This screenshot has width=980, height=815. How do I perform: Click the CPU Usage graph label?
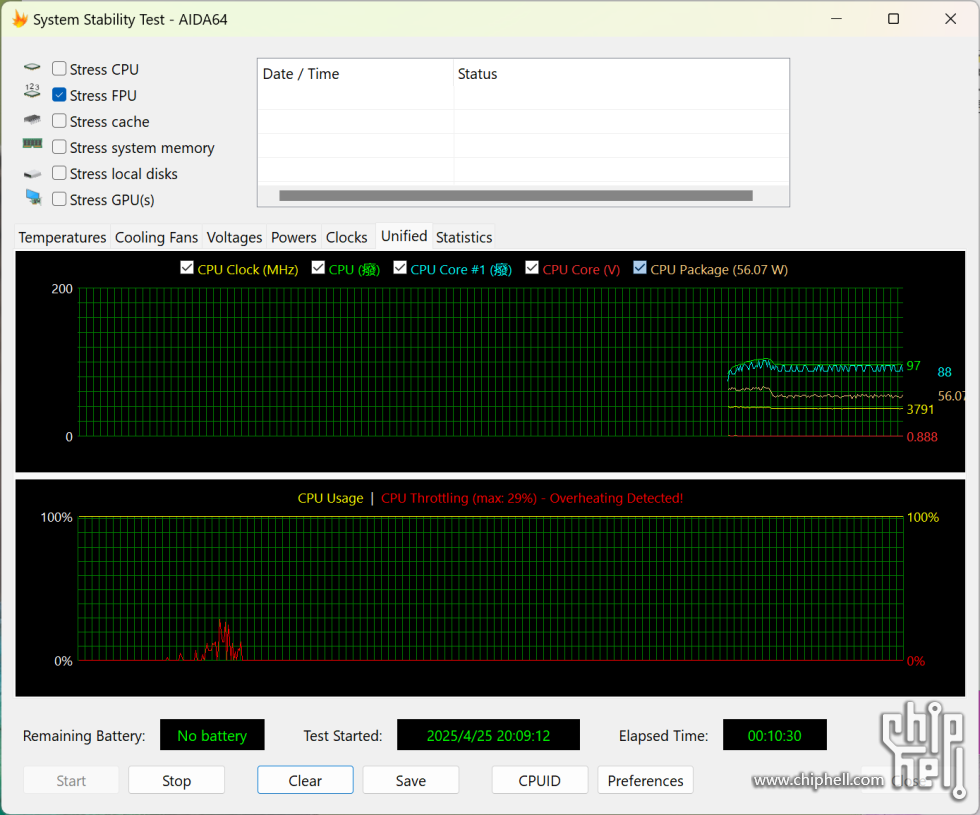tap(330, 498)
